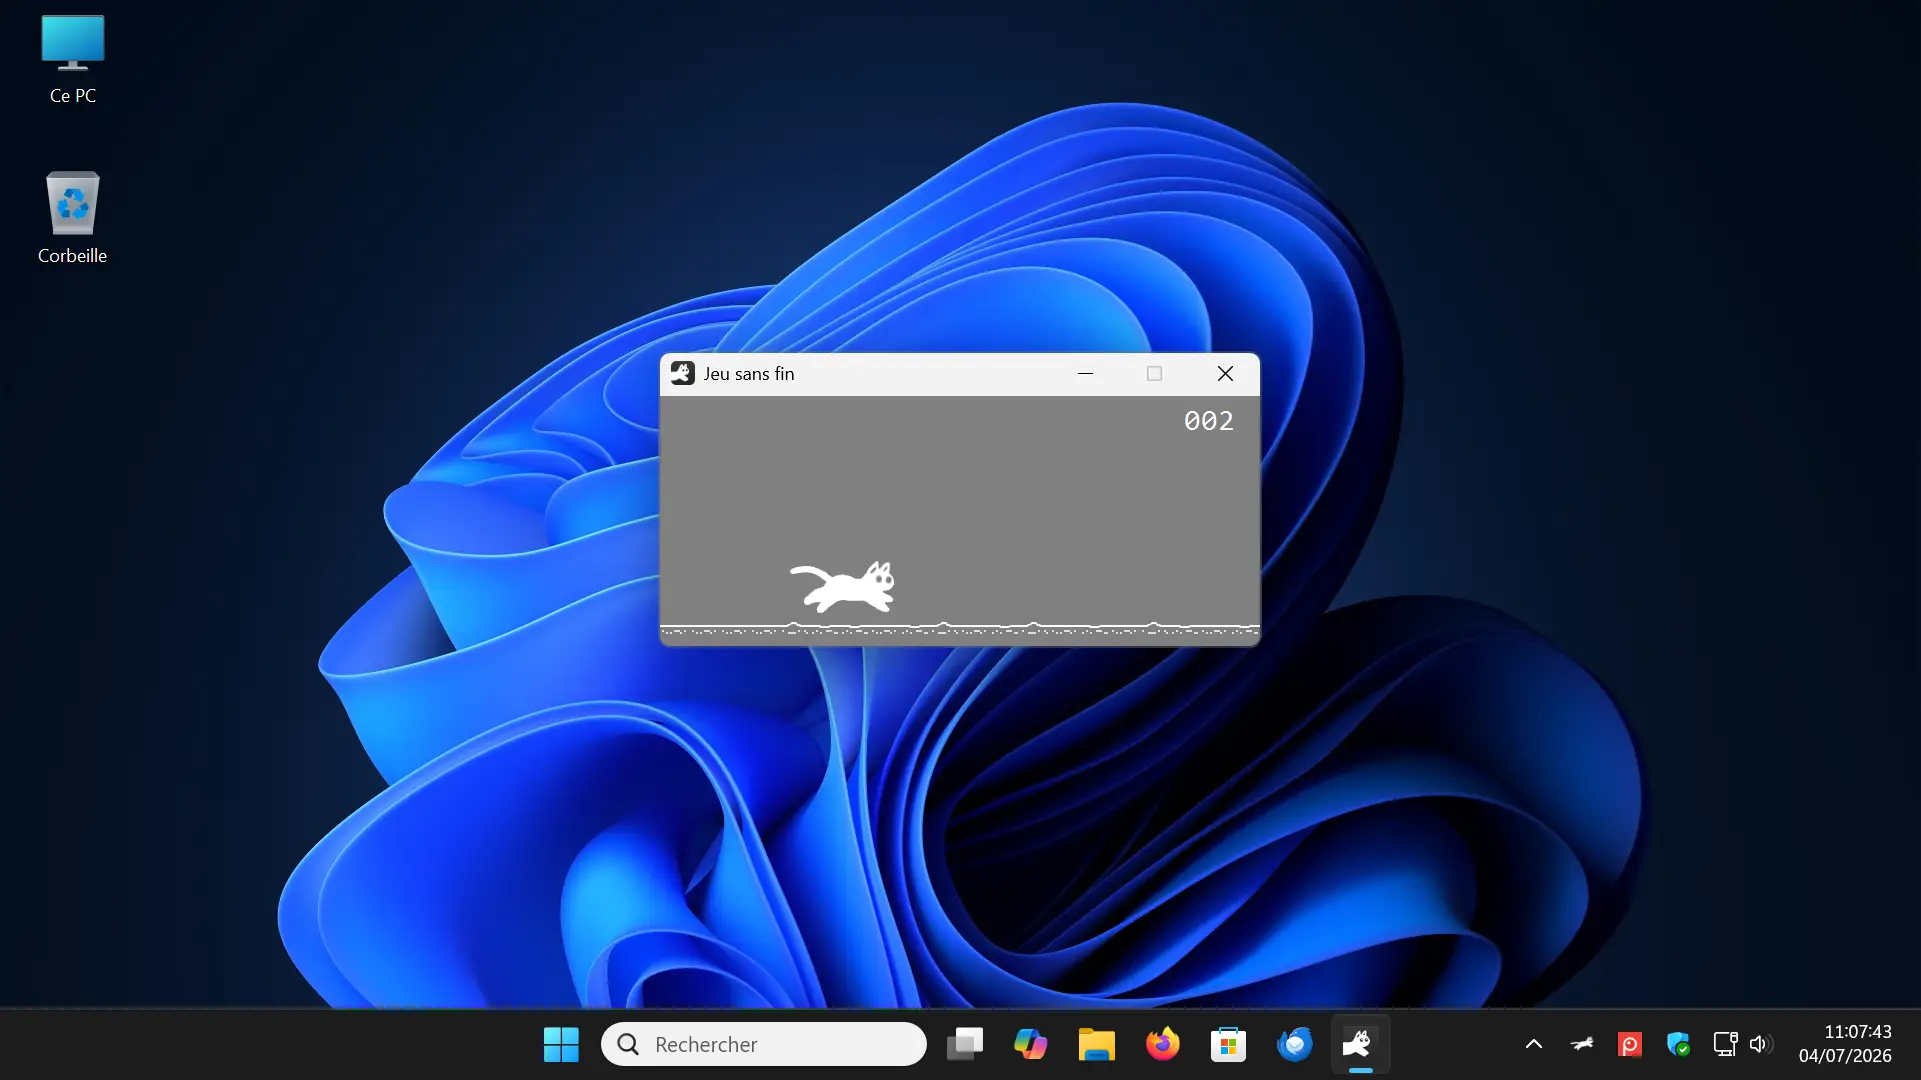The width and height of the screenshot is (1921, 1080).
Task: Open Windows Security shield tray icon
Action: [x=1678, y=1045]
